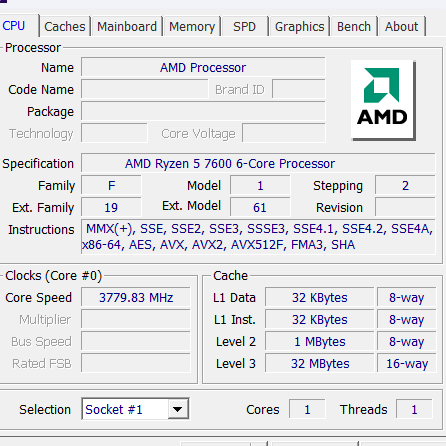Screen dimensions: 446x446
Task: Click the L1 Inst. 8-way associativity value
Action: coord(407,319)
